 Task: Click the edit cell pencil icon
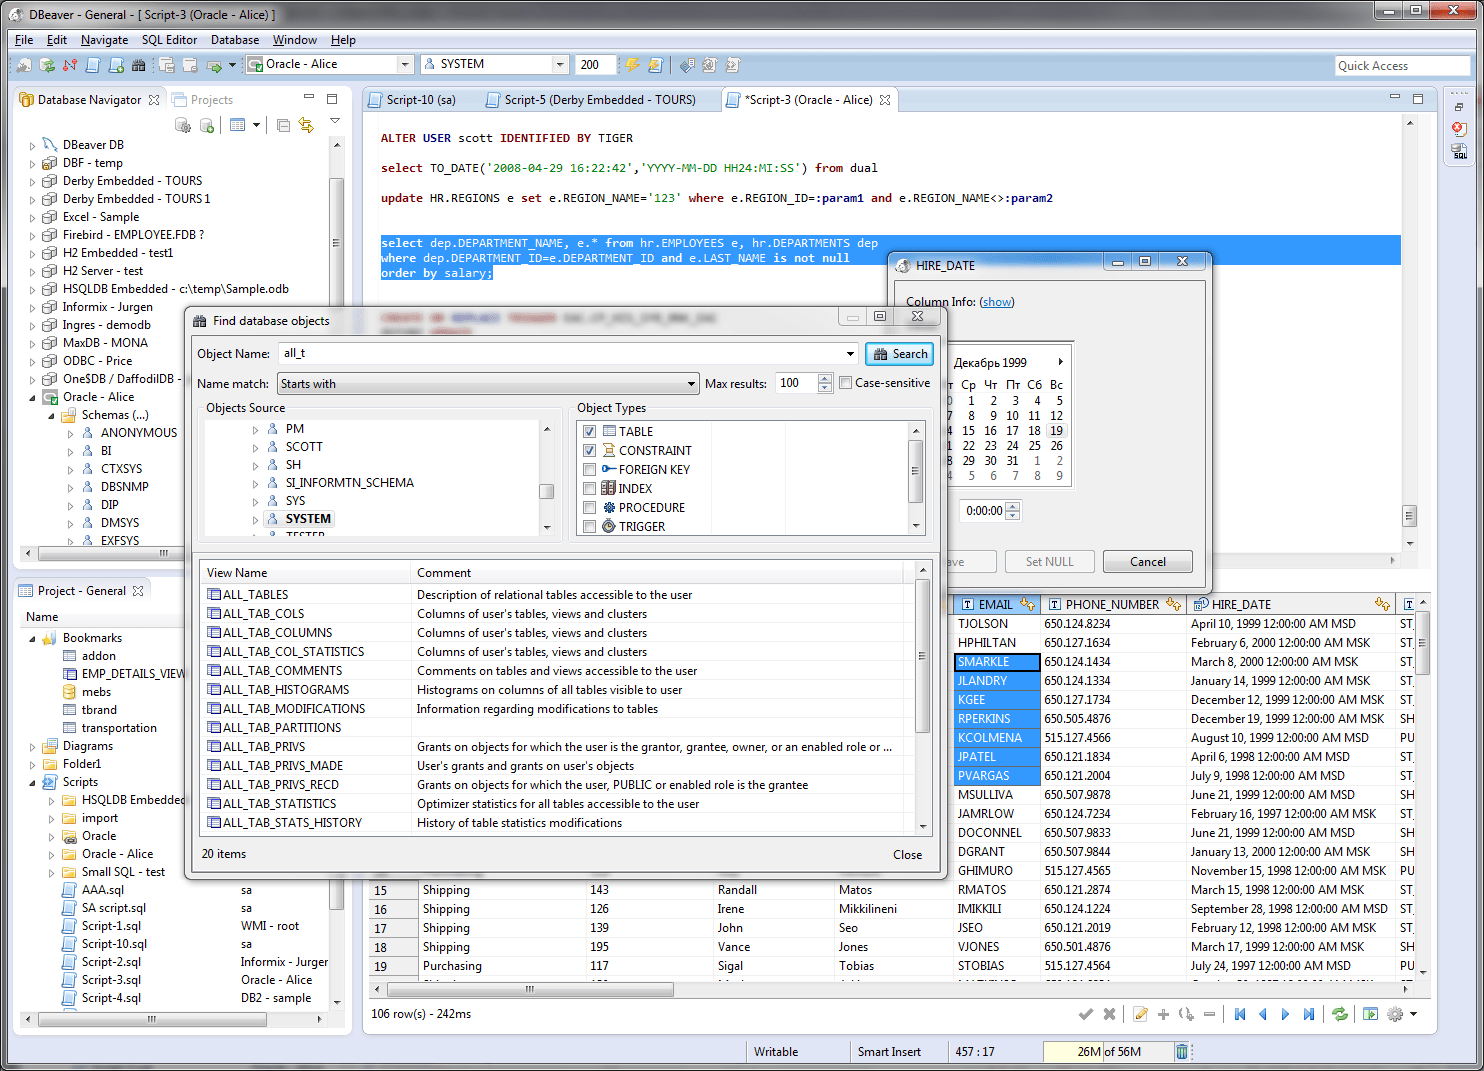(1140, 1014)
